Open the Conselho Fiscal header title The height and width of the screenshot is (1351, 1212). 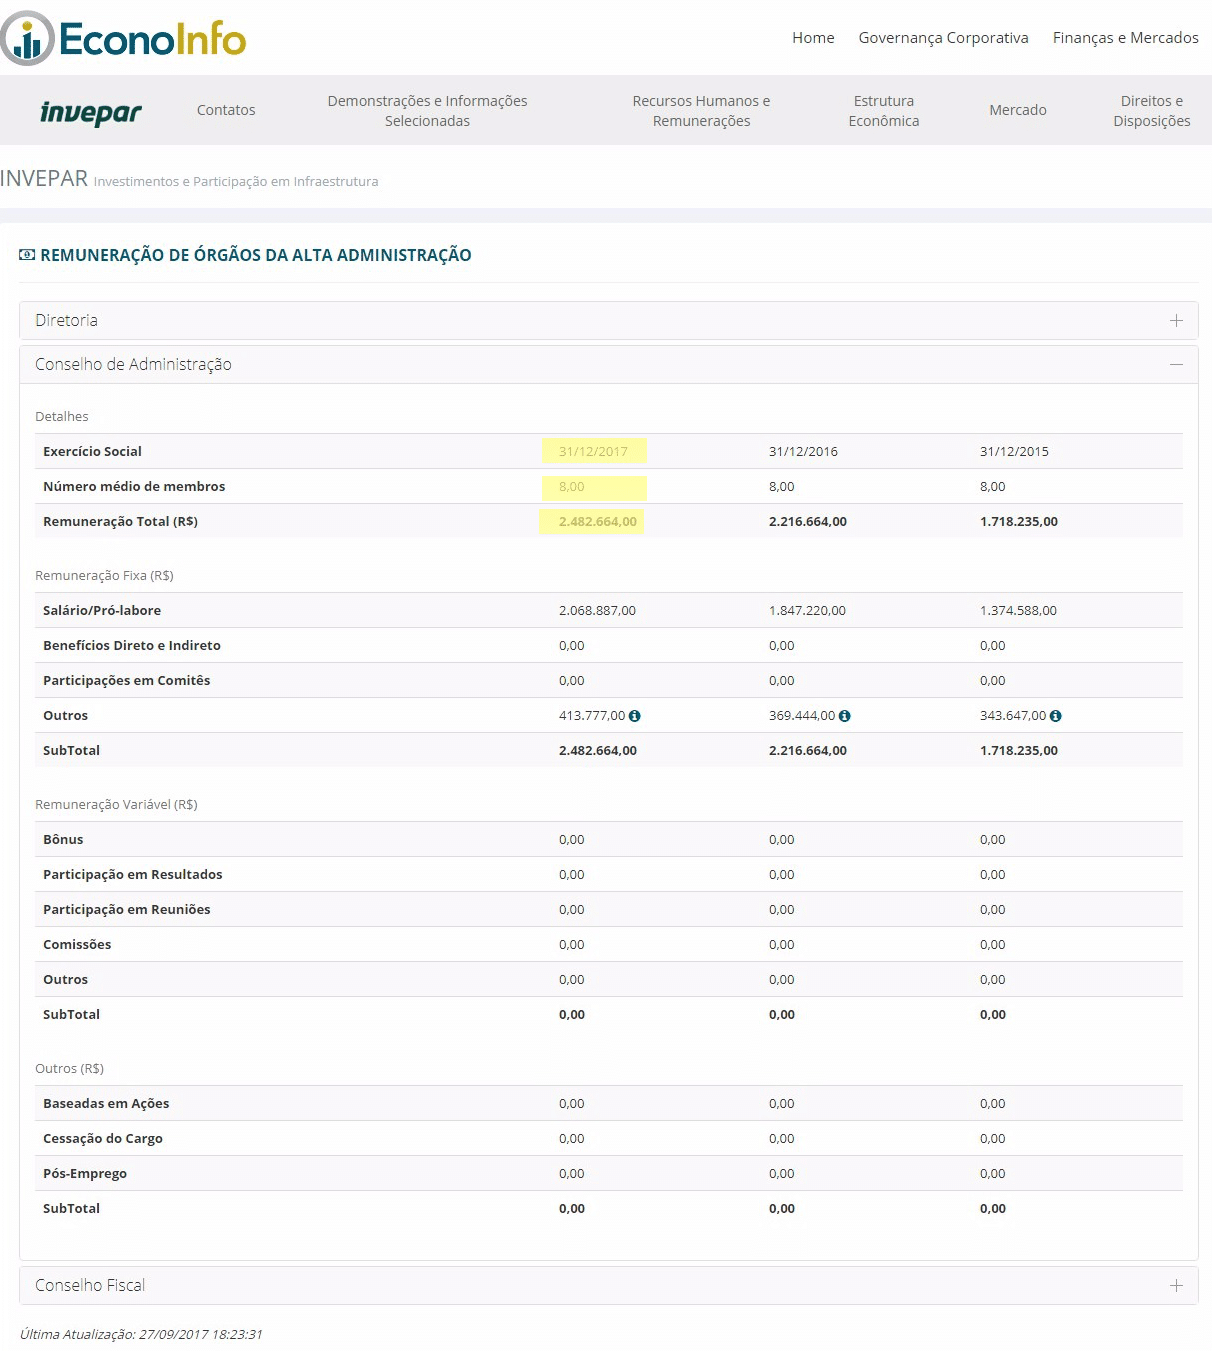(x=90, y=1286)
